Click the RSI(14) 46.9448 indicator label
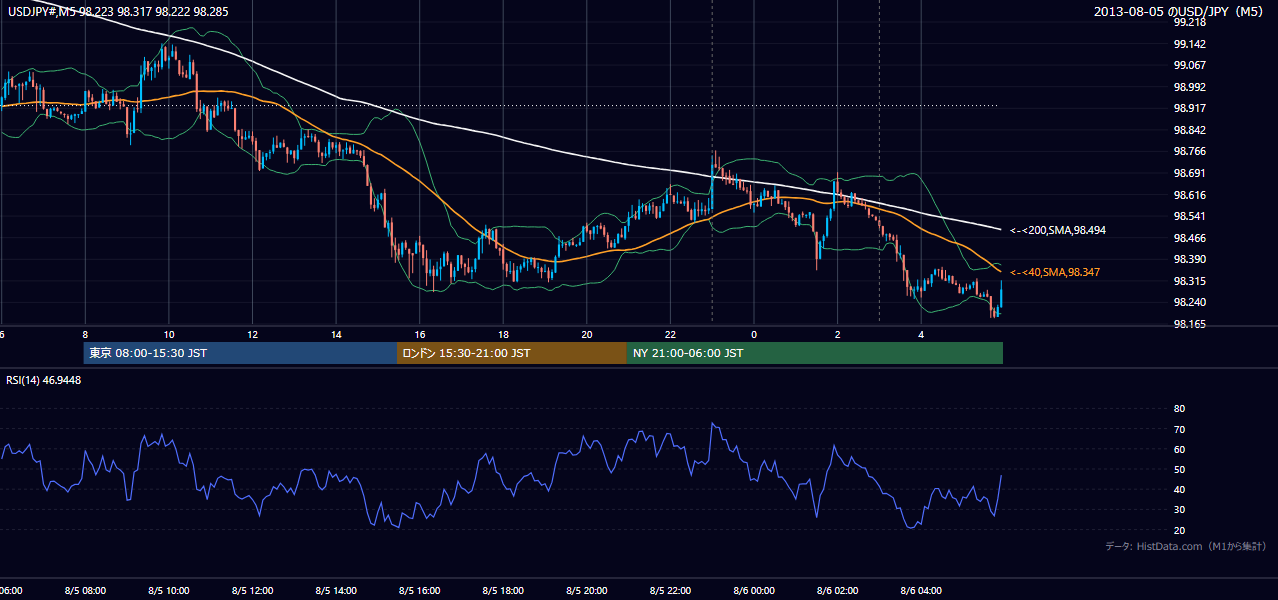This screenshot has width=1278, height=600. click(44, 380)
